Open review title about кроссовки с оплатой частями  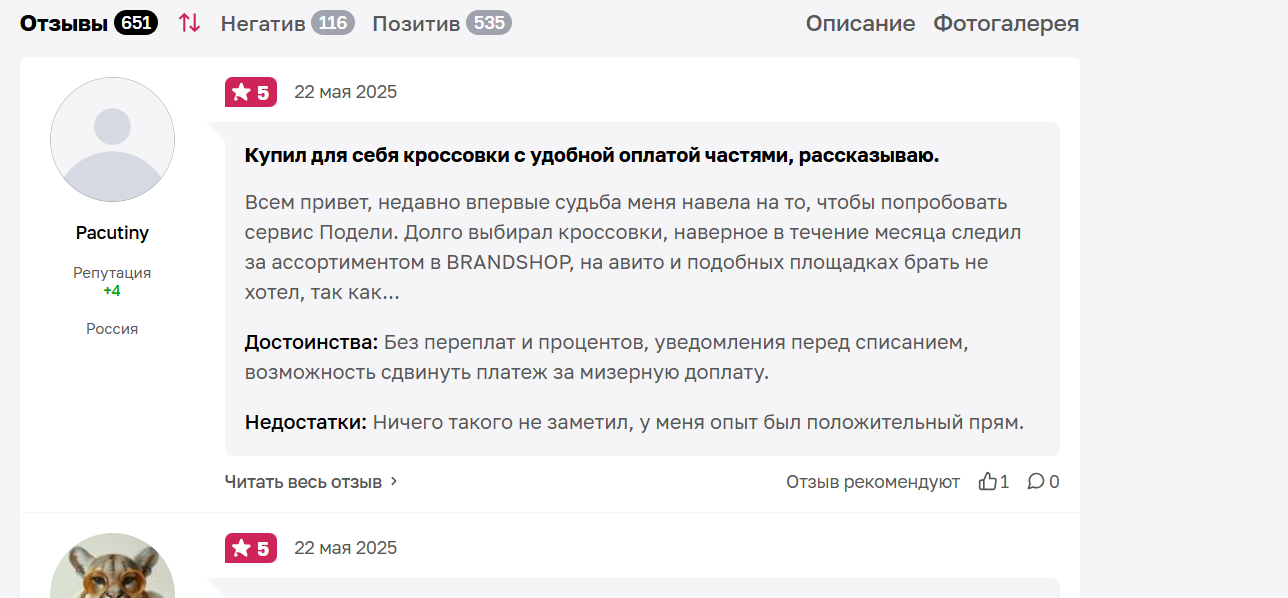(592, 156)
